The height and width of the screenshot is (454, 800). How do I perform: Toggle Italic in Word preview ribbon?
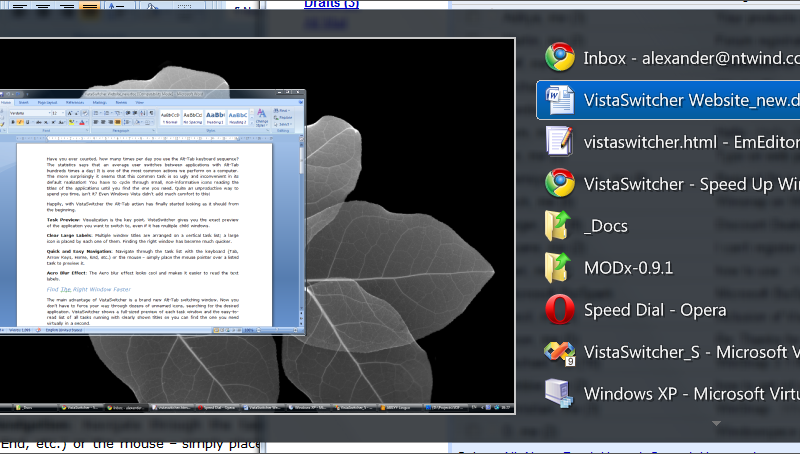20,122
